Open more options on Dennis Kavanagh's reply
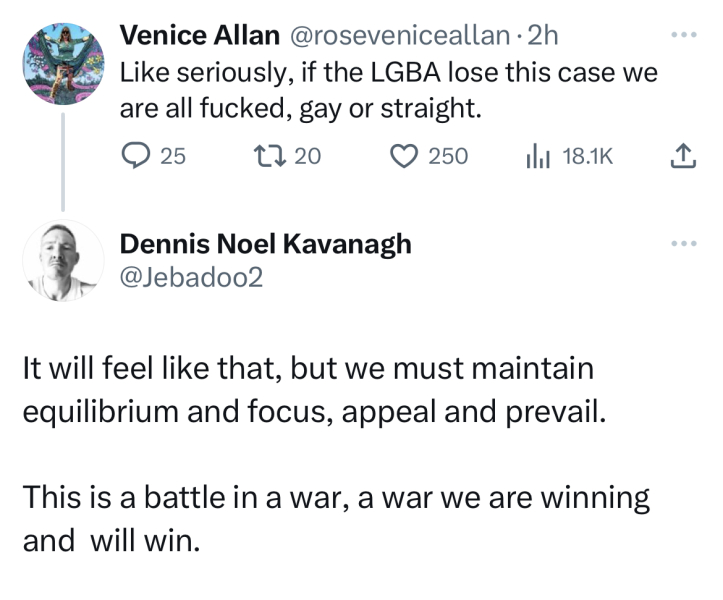Image resolution: width=723 pixels, height=600 pixels. 681,244
